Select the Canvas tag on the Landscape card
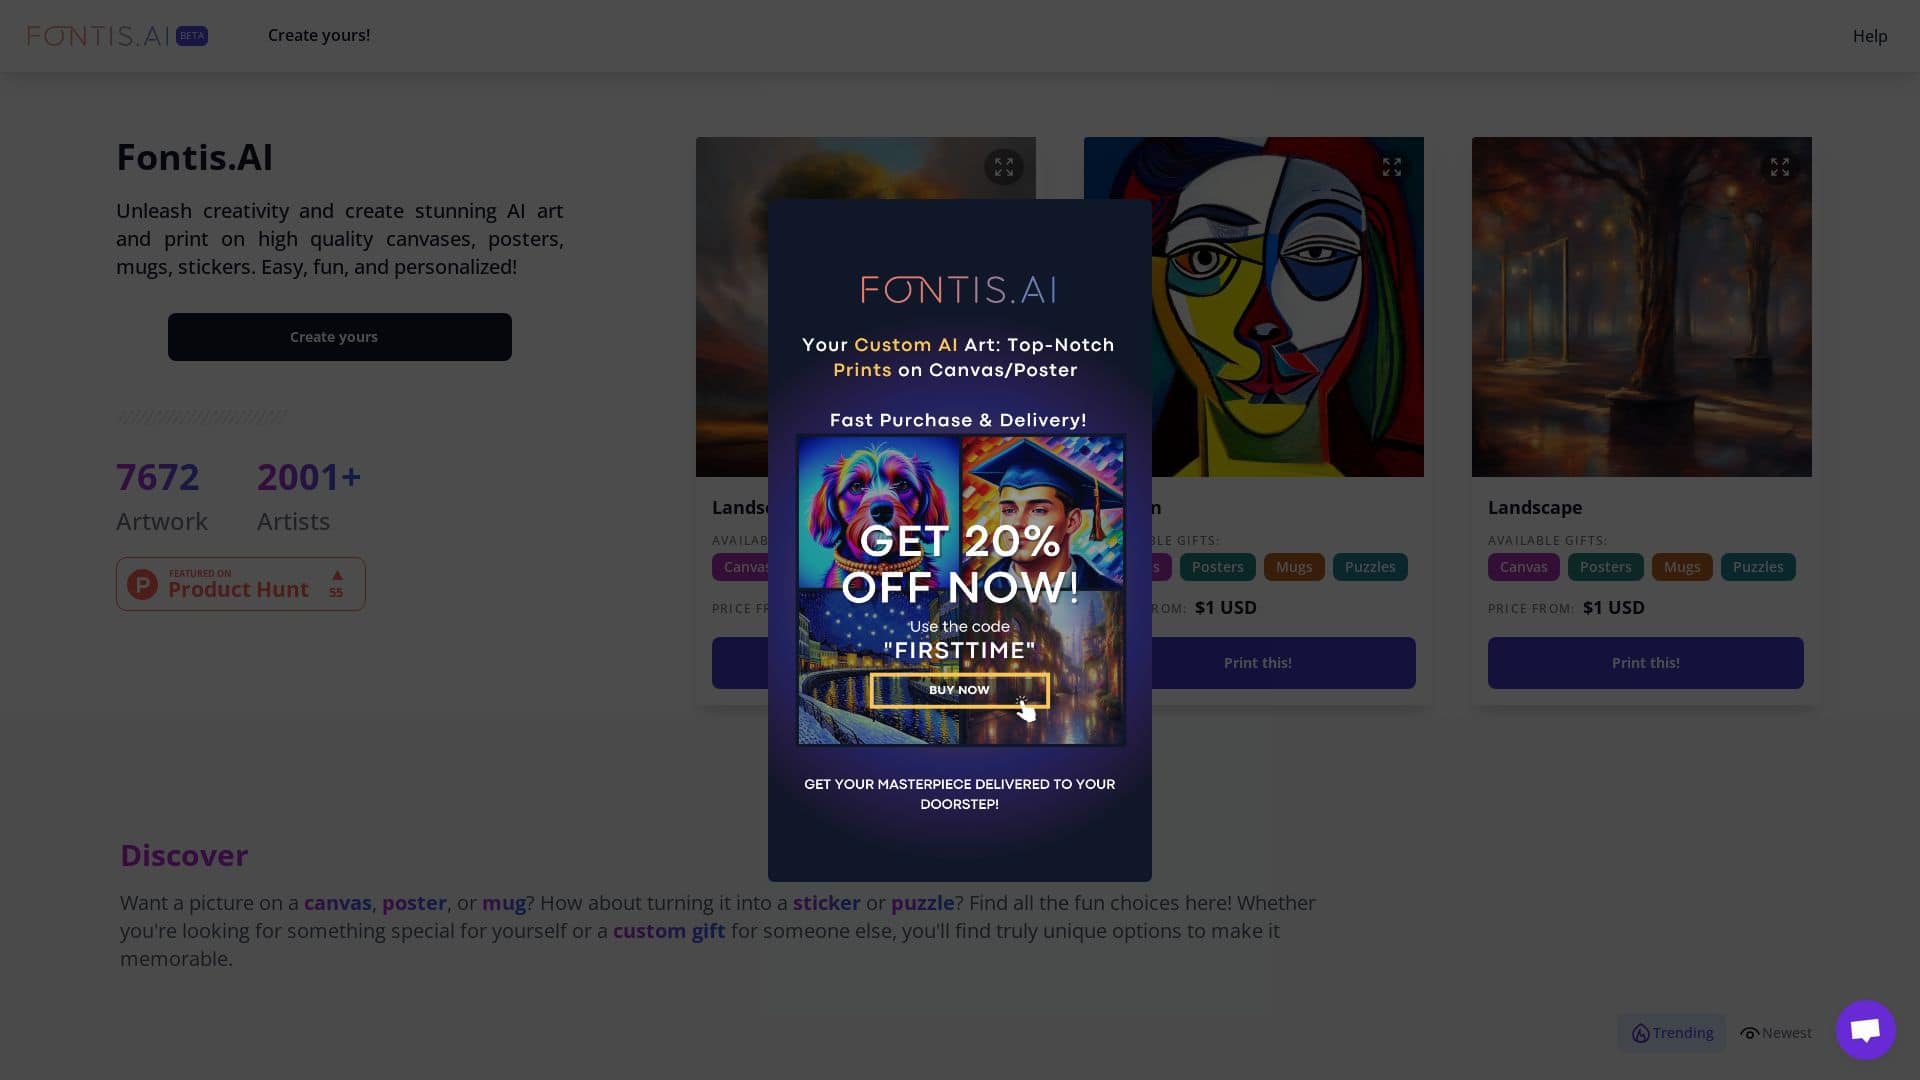This screenshot has width=1920, height=1080. pos(1523,567)
